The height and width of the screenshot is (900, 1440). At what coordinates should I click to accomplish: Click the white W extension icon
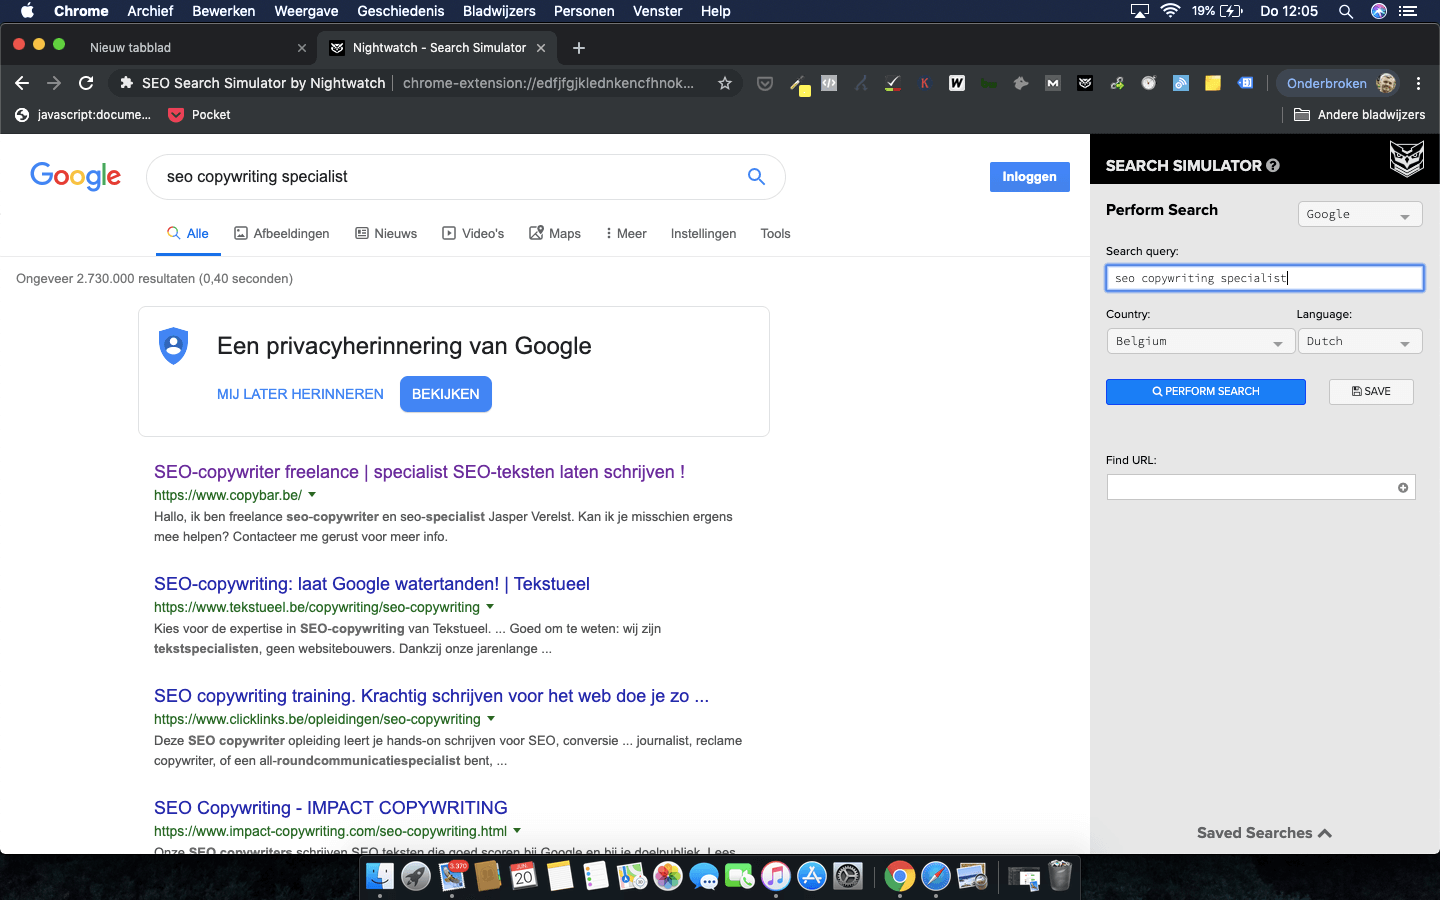[x=957, y=83]
